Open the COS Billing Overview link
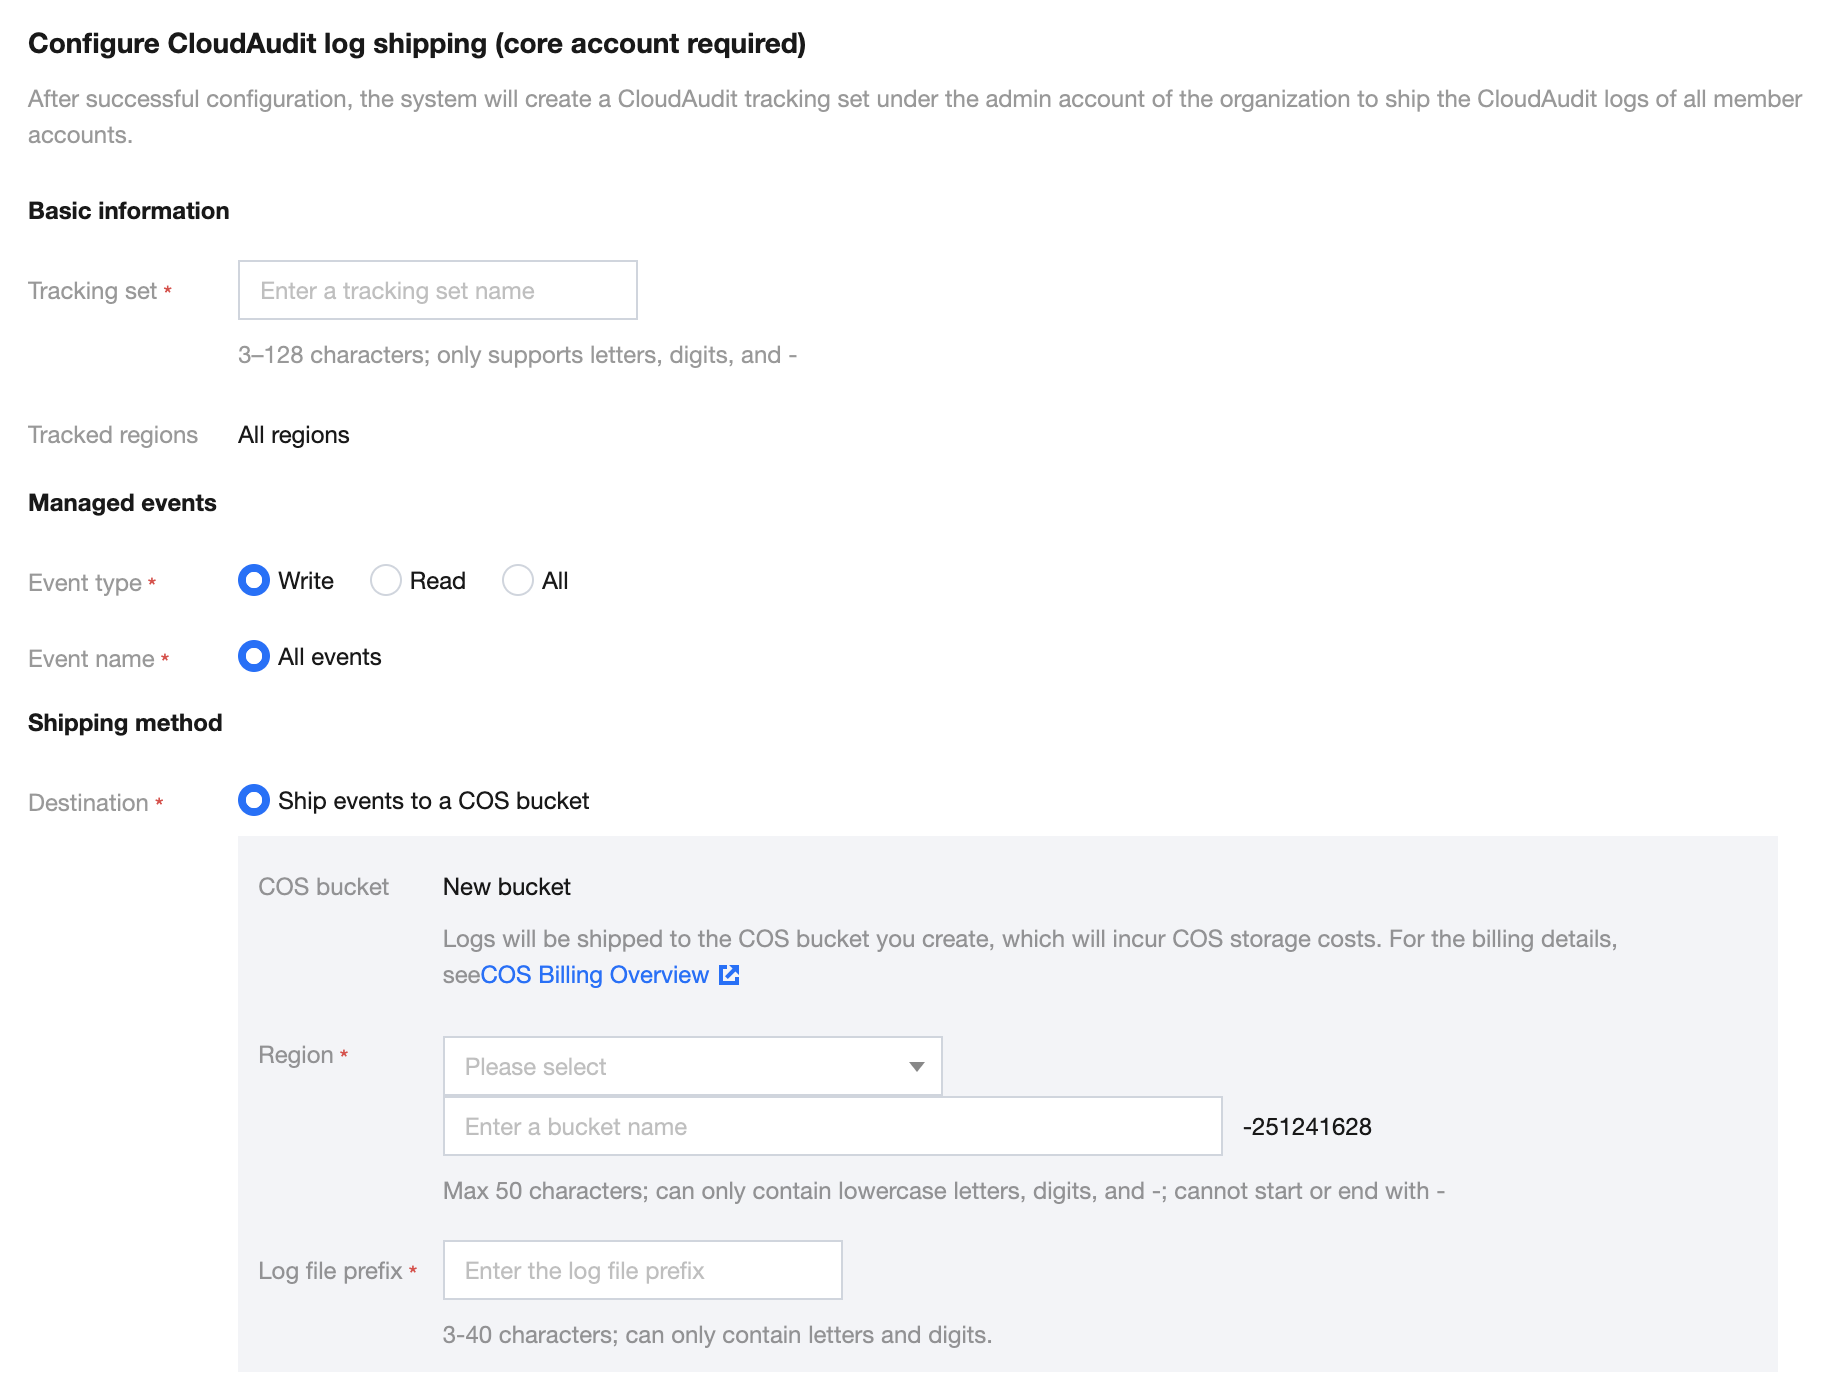The height and width of the screenshot is (1396, 1830). click(x=594, y=975)
